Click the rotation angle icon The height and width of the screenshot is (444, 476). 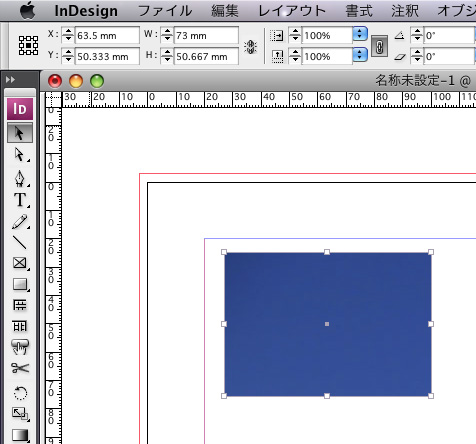pos(400,35)
